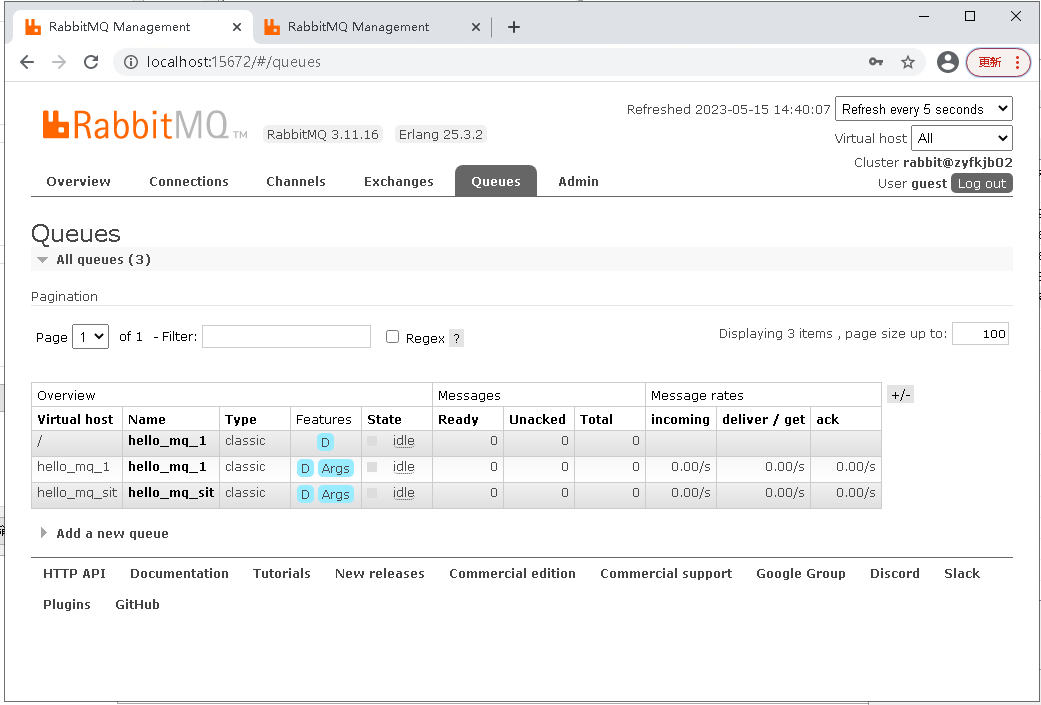The height and width of the screenshot is (705, 1041).
Task: Open queue hello_mq_1 in vhost /
Action: pyautogui.click(x=167, y=441)
